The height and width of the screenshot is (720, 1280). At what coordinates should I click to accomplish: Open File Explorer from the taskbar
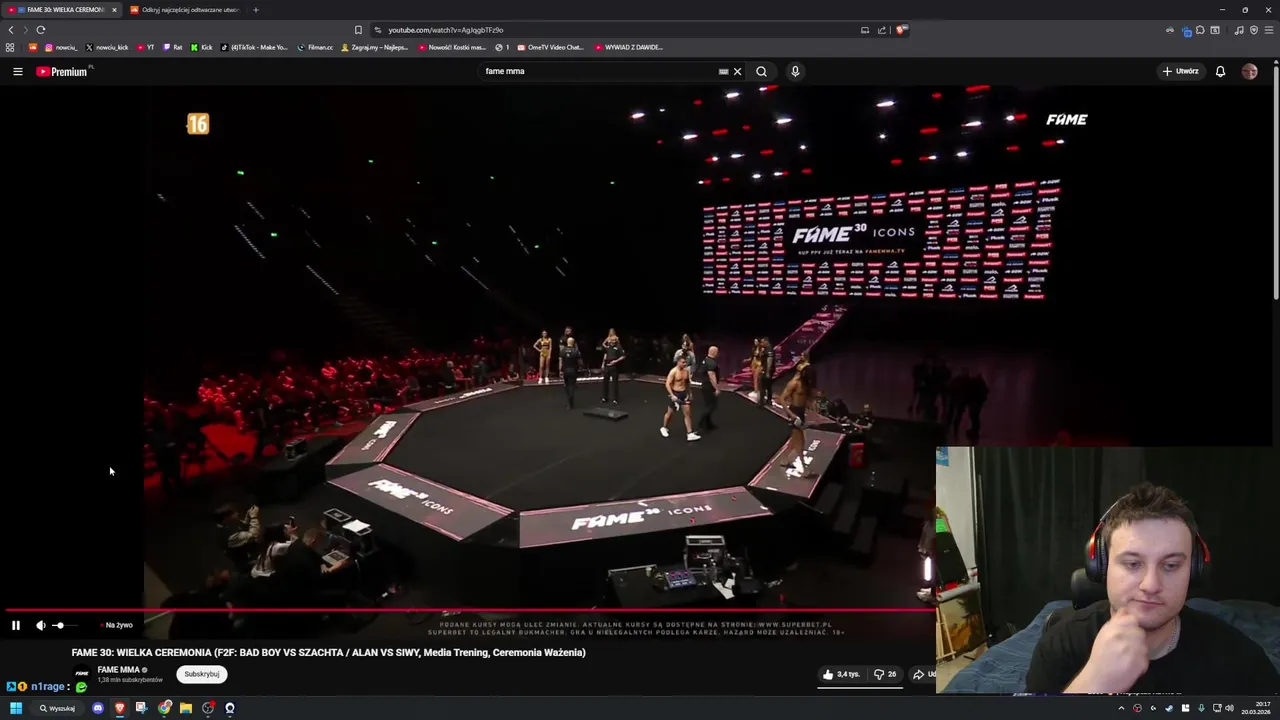186,708
